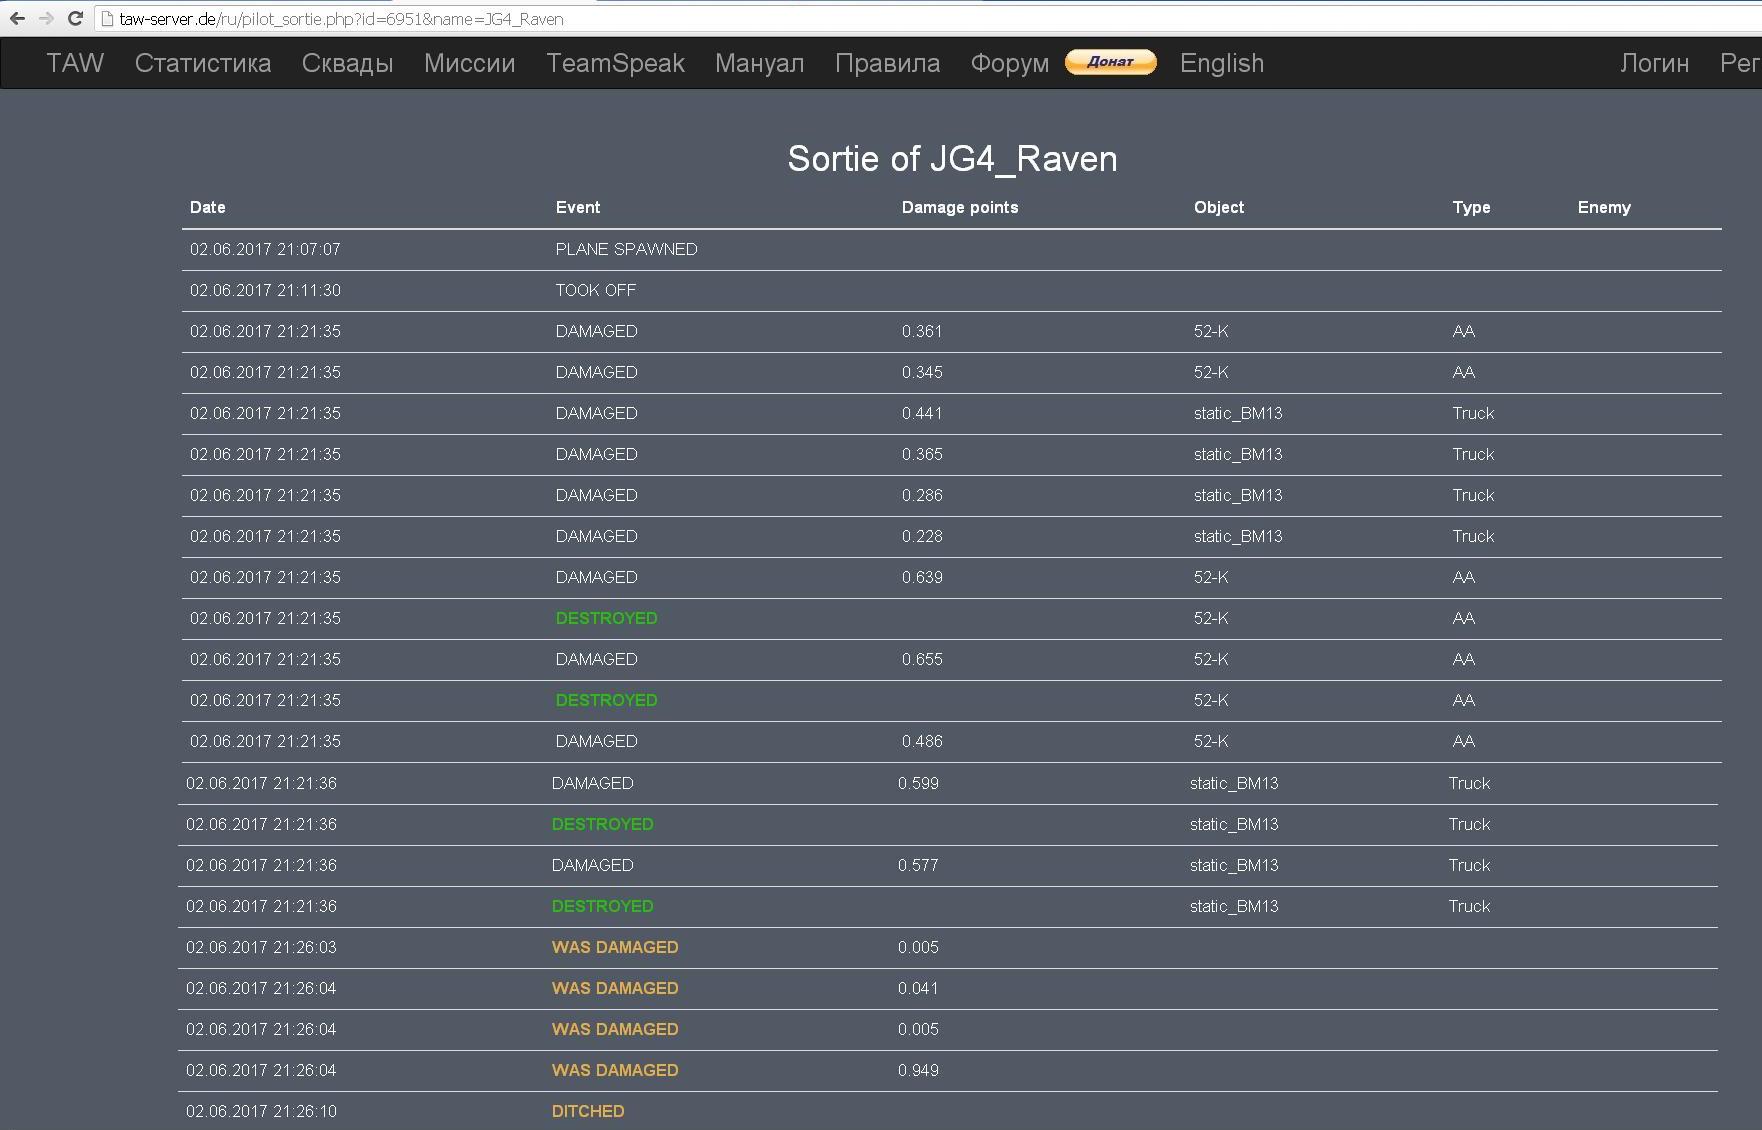Viewport: 1762px width, 1130px height.
Task: Click the page icon in address bar
Action: [108, 19]
